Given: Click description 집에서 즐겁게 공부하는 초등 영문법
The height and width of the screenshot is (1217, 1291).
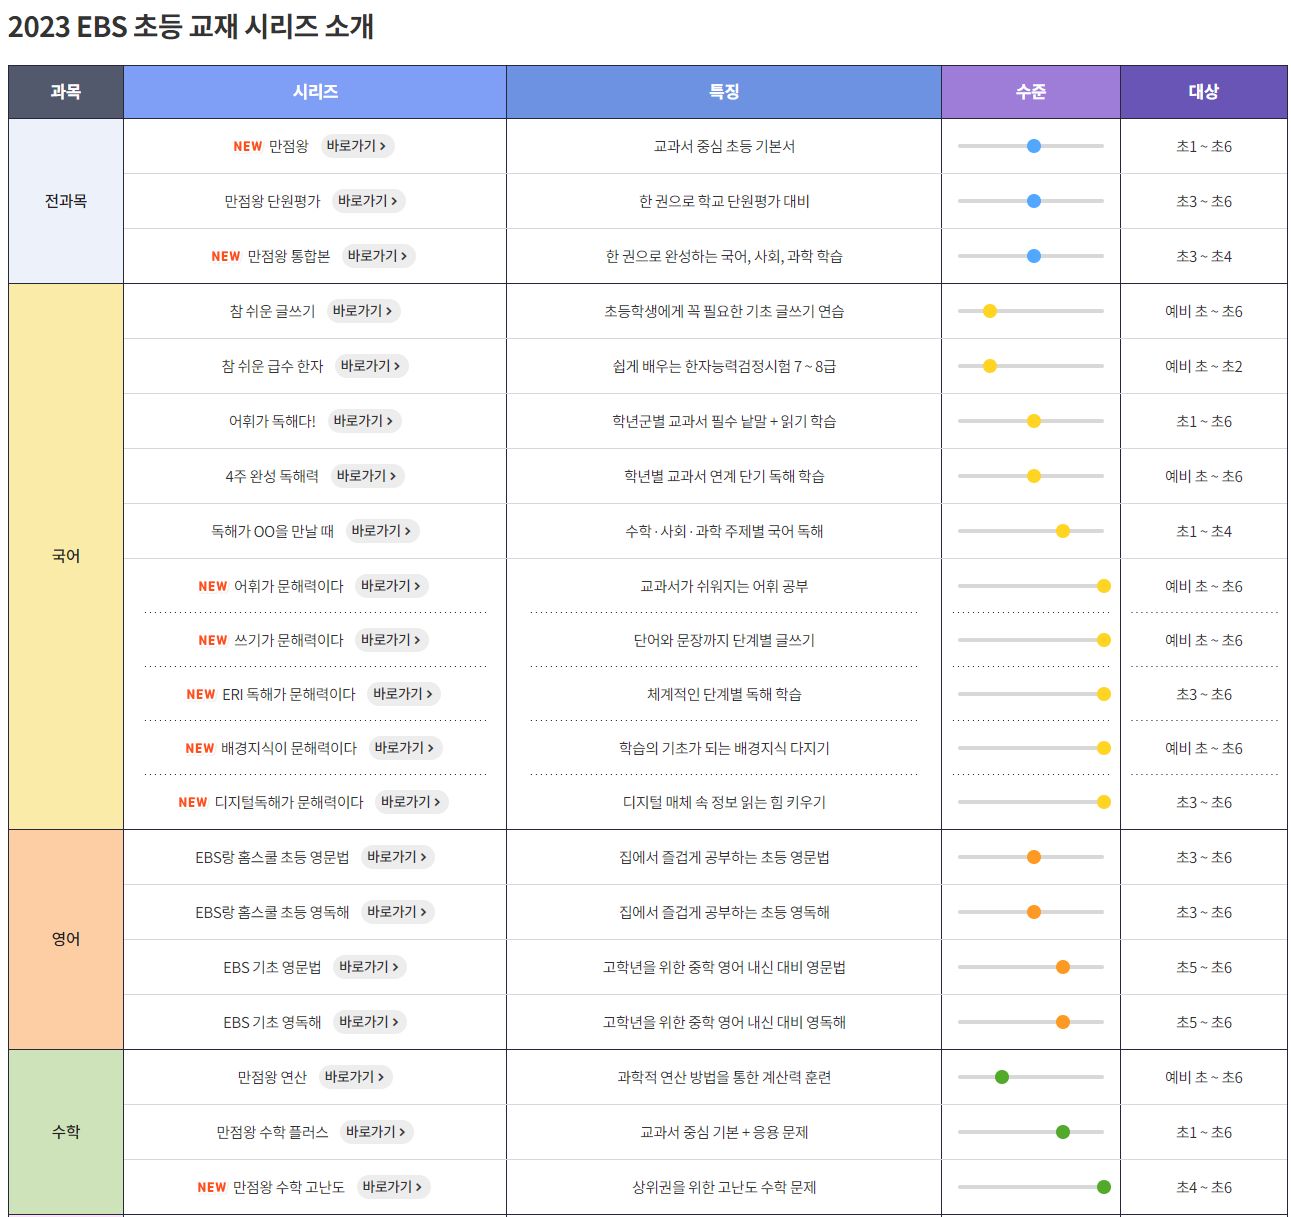Looking at the screenshot, I should [724, 857].
